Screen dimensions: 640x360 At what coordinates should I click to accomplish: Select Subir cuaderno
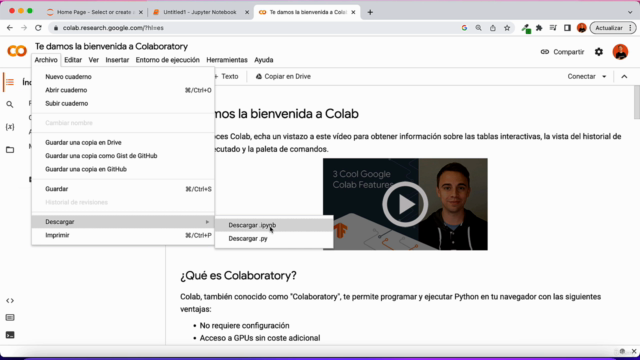click(123, 104)
